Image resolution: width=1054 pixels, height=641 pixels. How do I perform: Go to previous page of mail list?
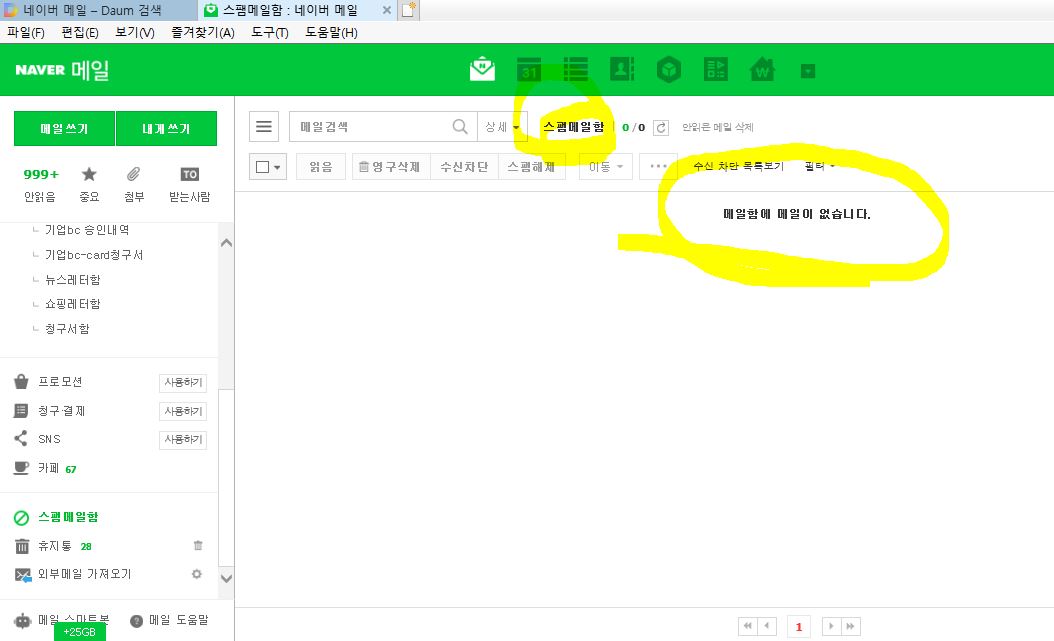(x=767, y=626)
